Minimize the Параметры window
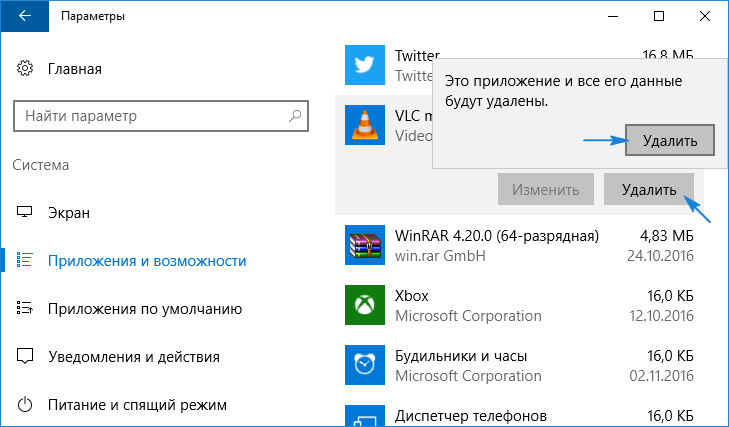The width and height of the screenshot is (729, 427). pos(613,16)
